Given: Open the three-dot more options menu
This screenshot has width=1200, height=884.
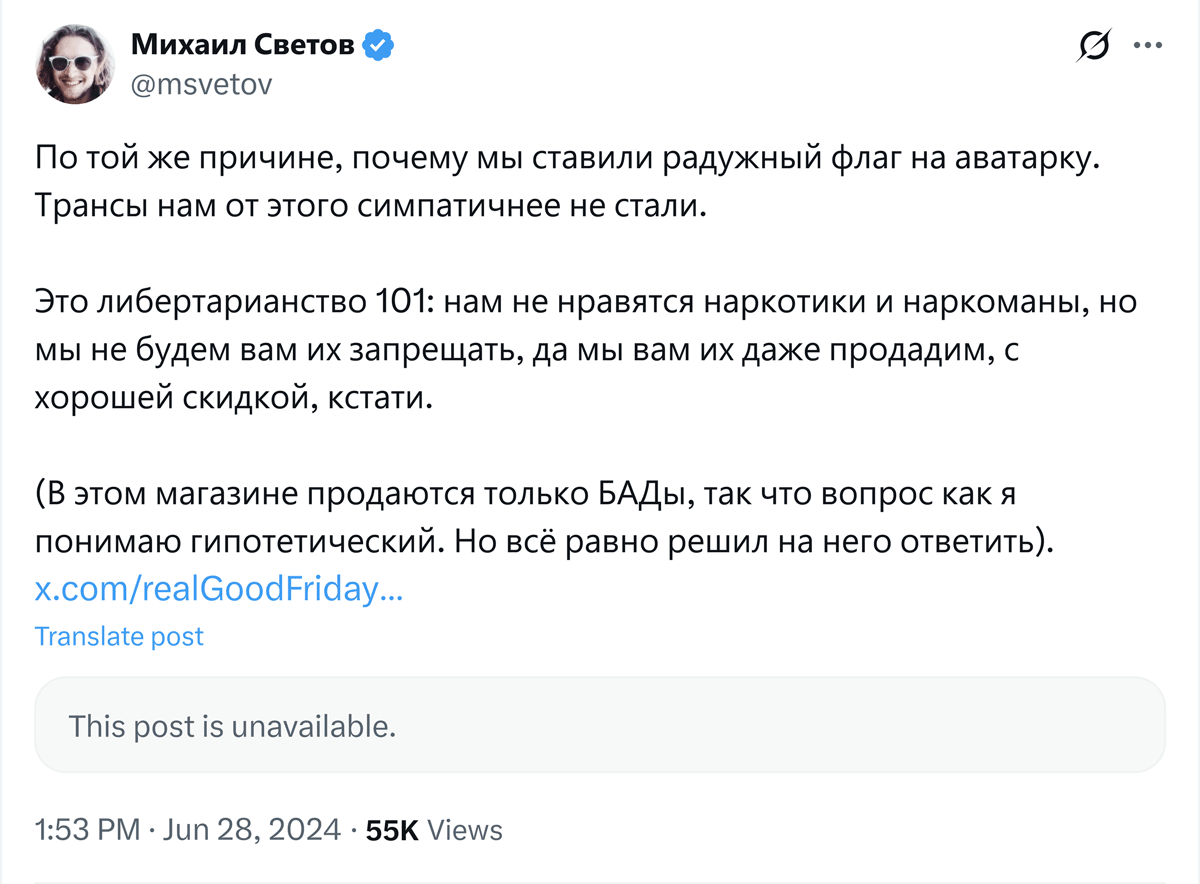Looking at the screenshot, I should click(1145, 46).
